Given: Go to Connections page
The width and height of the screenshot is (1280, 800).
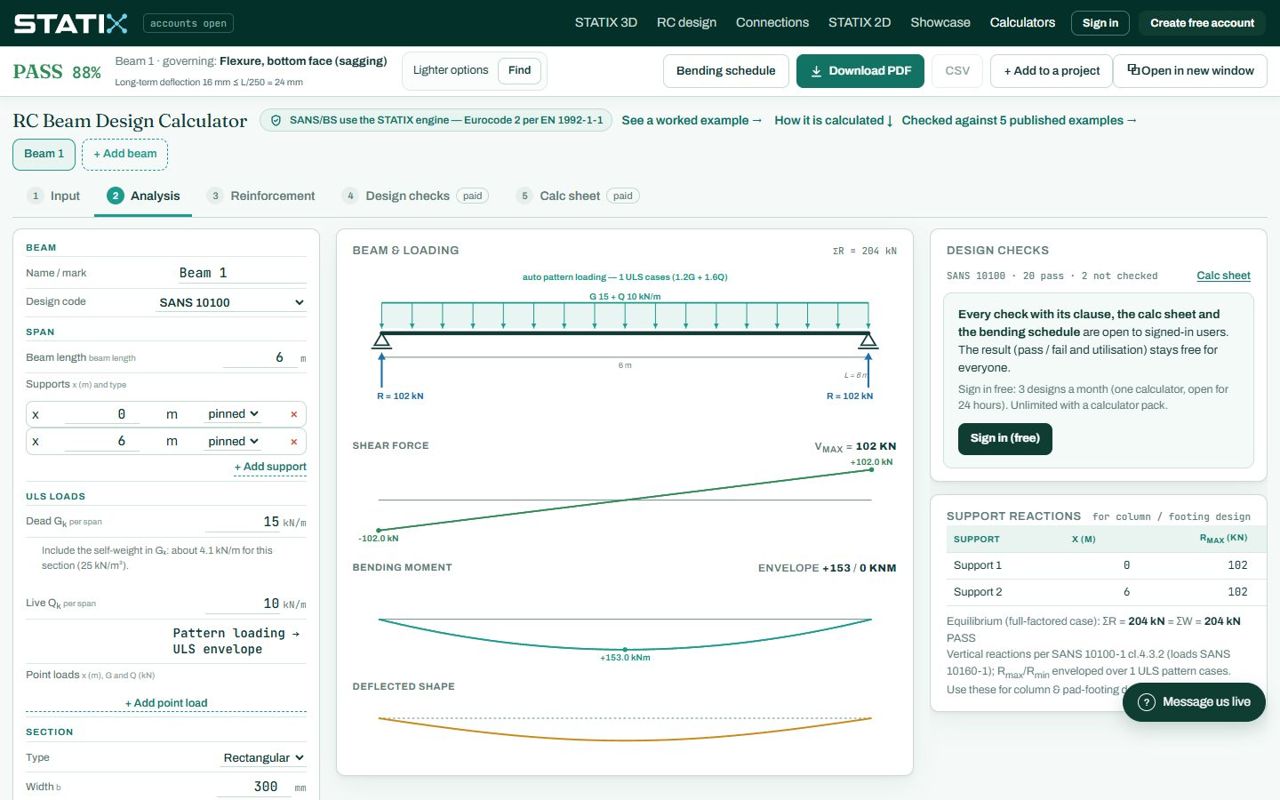Looking at the screenshot, I should 772,23.
